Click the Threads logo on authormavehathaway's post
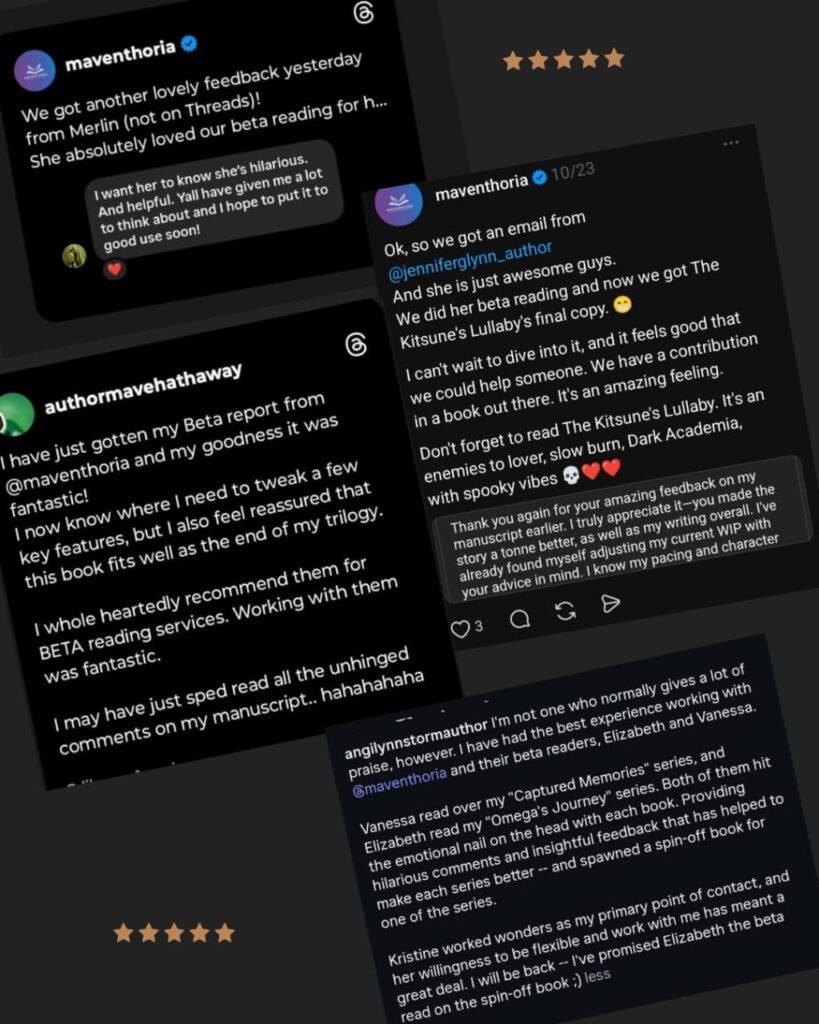The image size is (819, 1024). (x=355, y=345)
